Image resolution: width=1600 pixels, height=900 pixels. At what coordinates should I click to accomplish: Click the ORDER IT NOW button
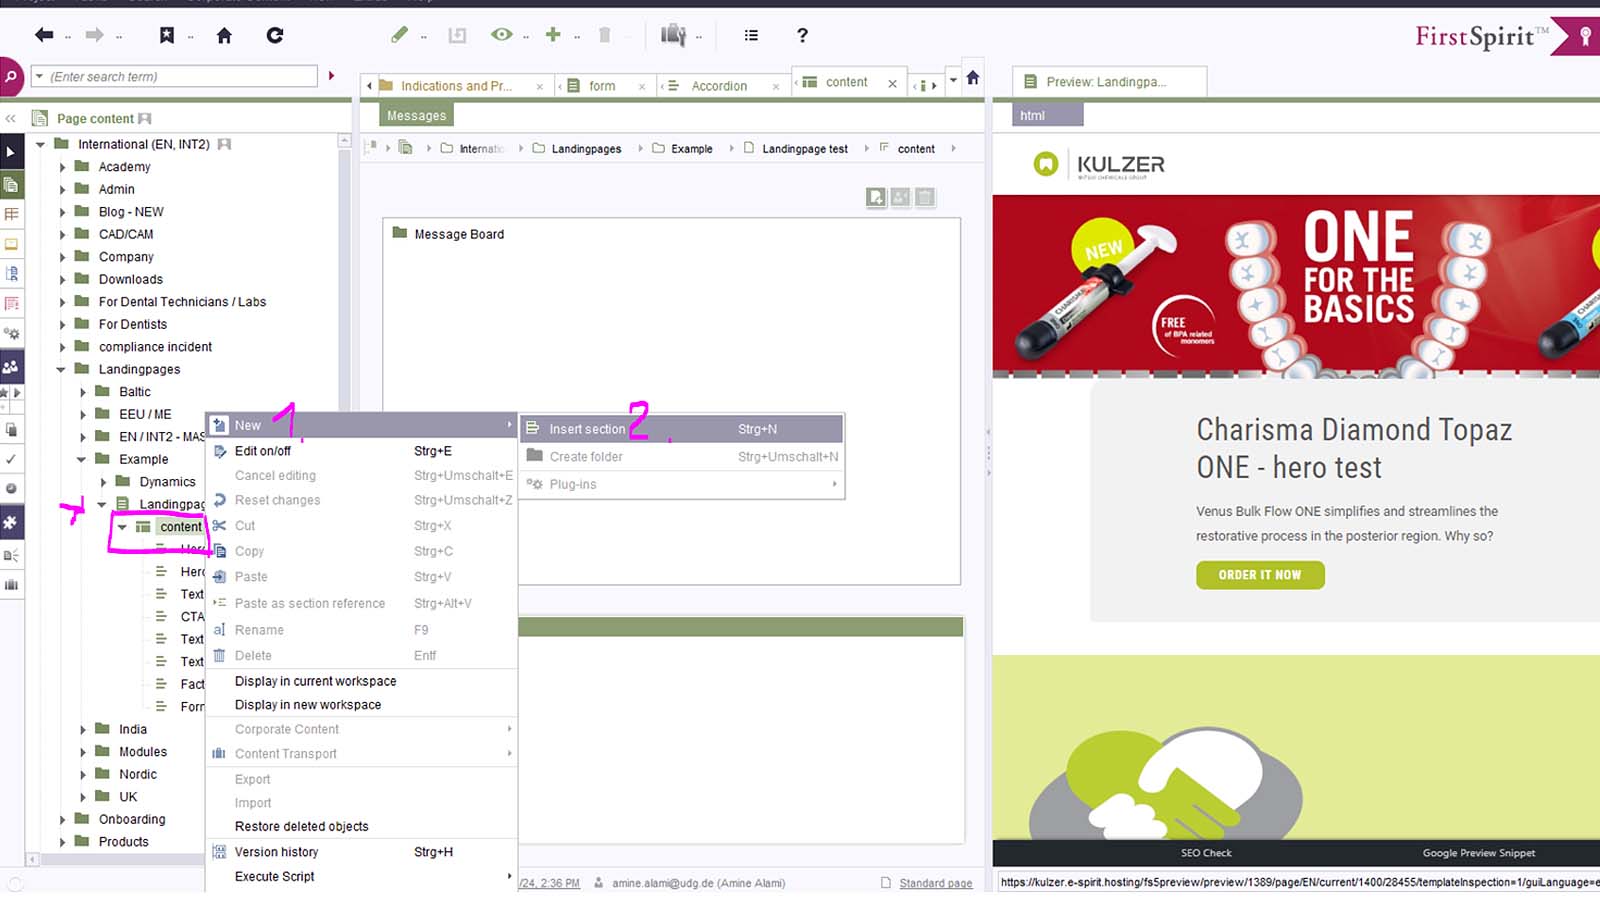click(1259, 575)
